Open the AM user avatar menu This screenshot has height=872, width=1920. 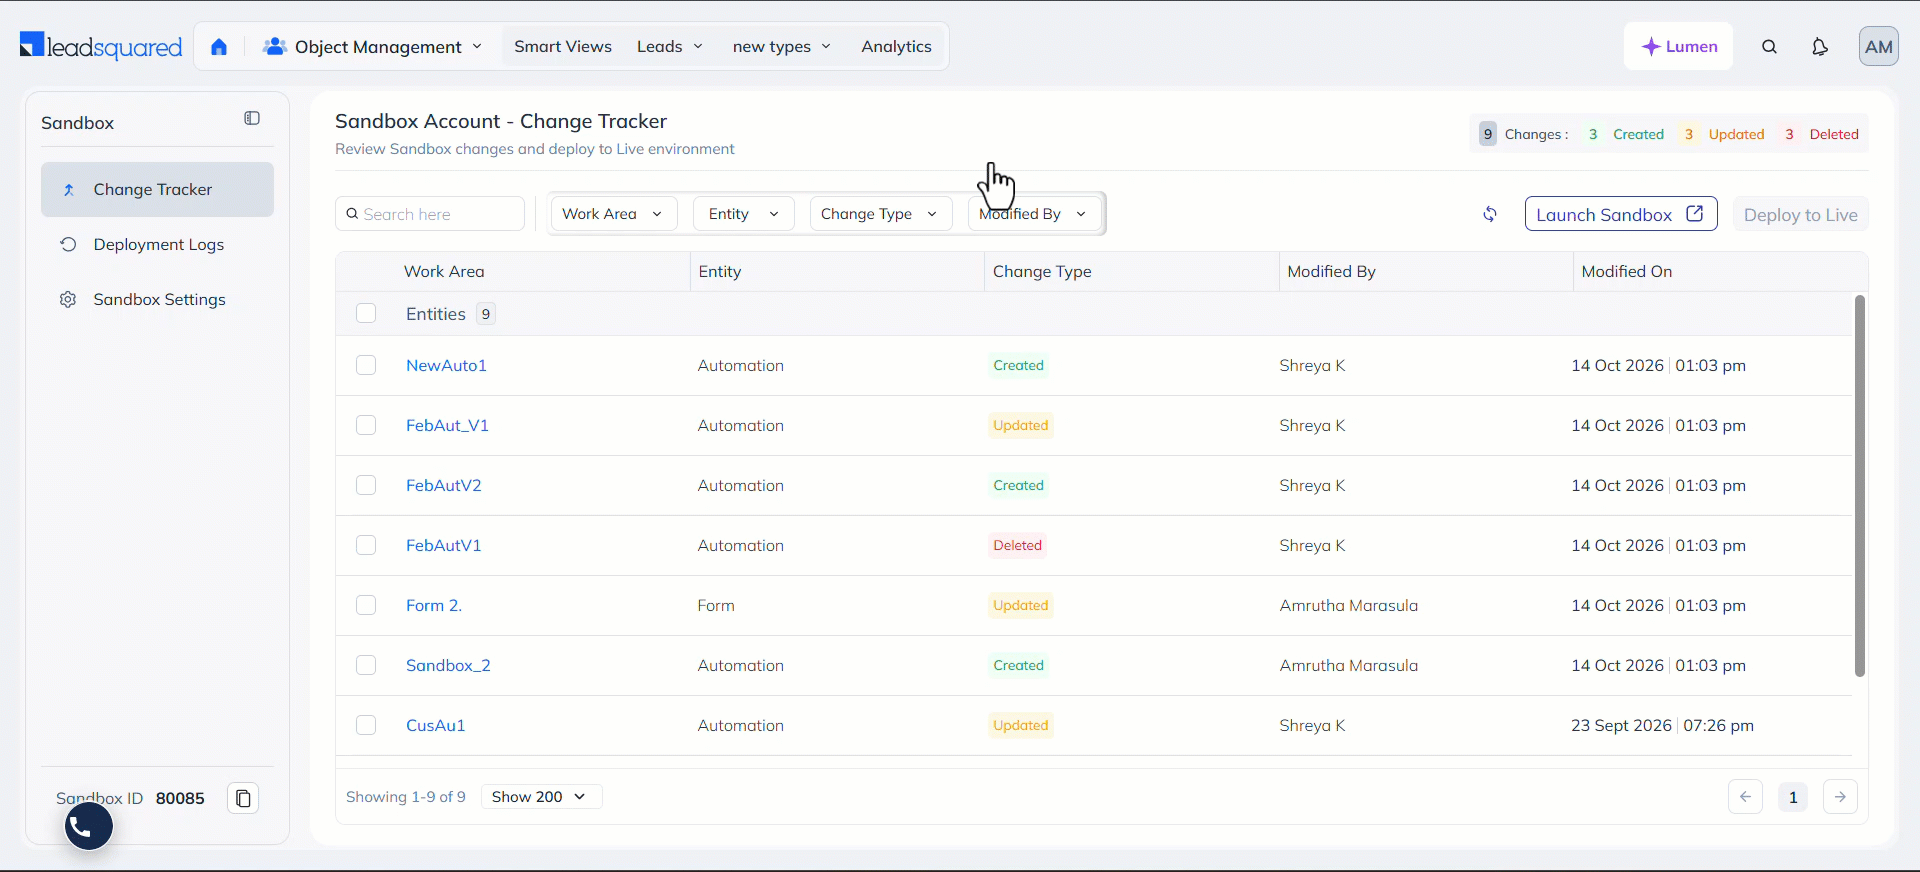pyautogui.click(x=1878, y=47)
